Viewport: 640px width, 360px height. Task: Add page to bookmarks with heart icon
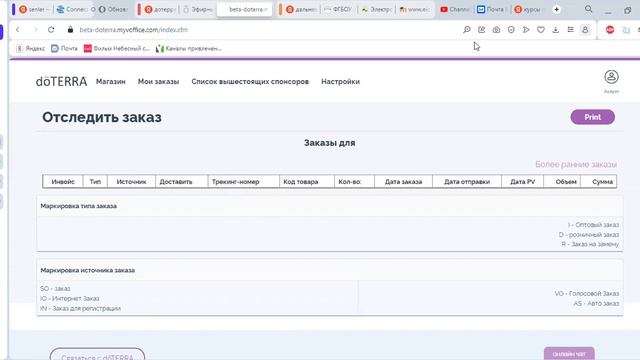(x=541, y=30)
